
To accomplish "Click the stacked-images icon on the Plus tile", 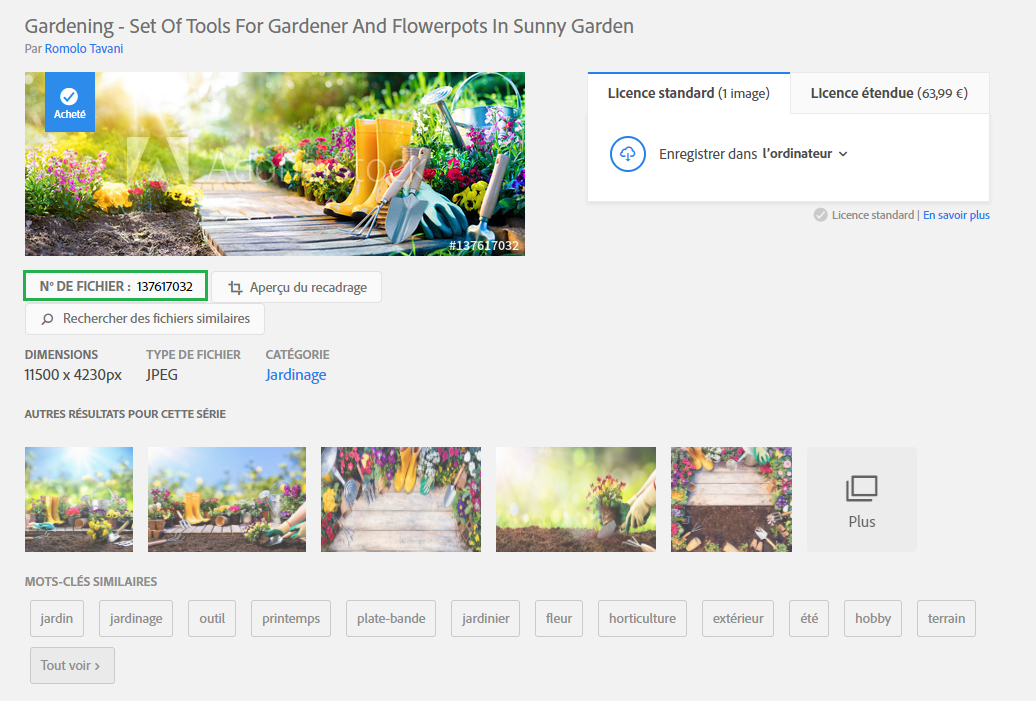I will pyautogui.click(x=861, y=487).
